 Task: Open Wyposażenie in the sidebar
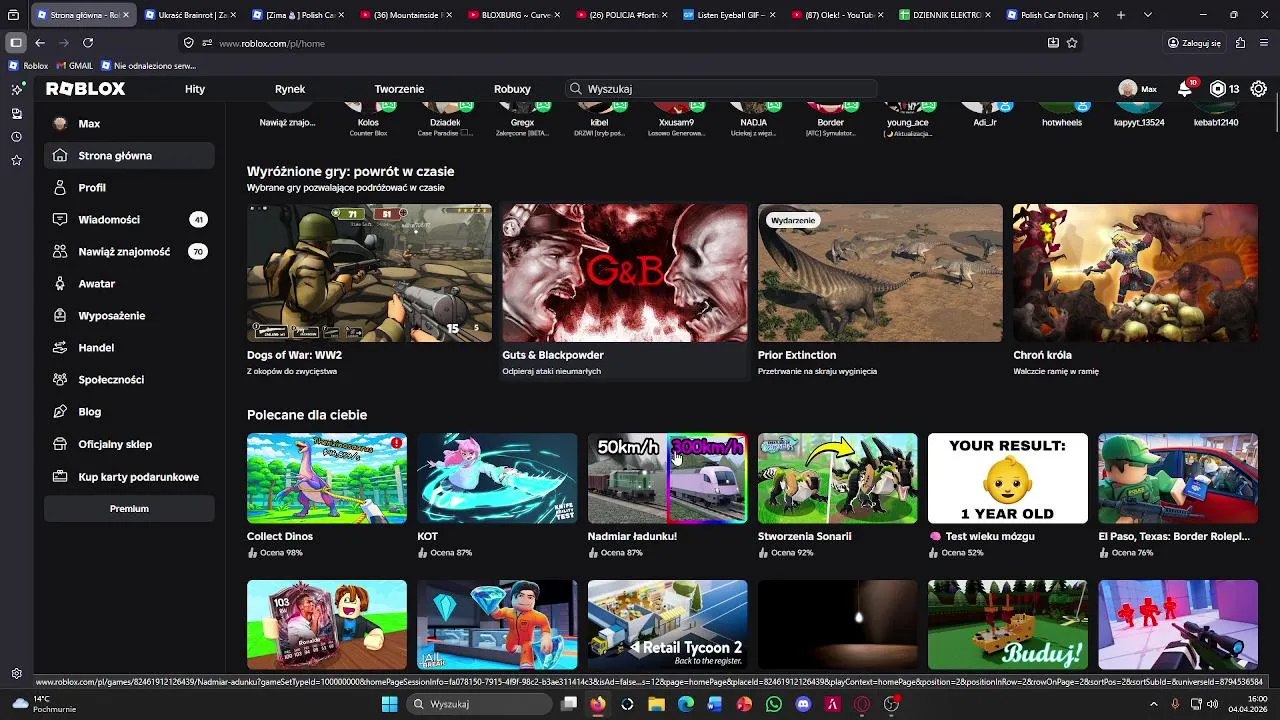click(x=129, y=316)
